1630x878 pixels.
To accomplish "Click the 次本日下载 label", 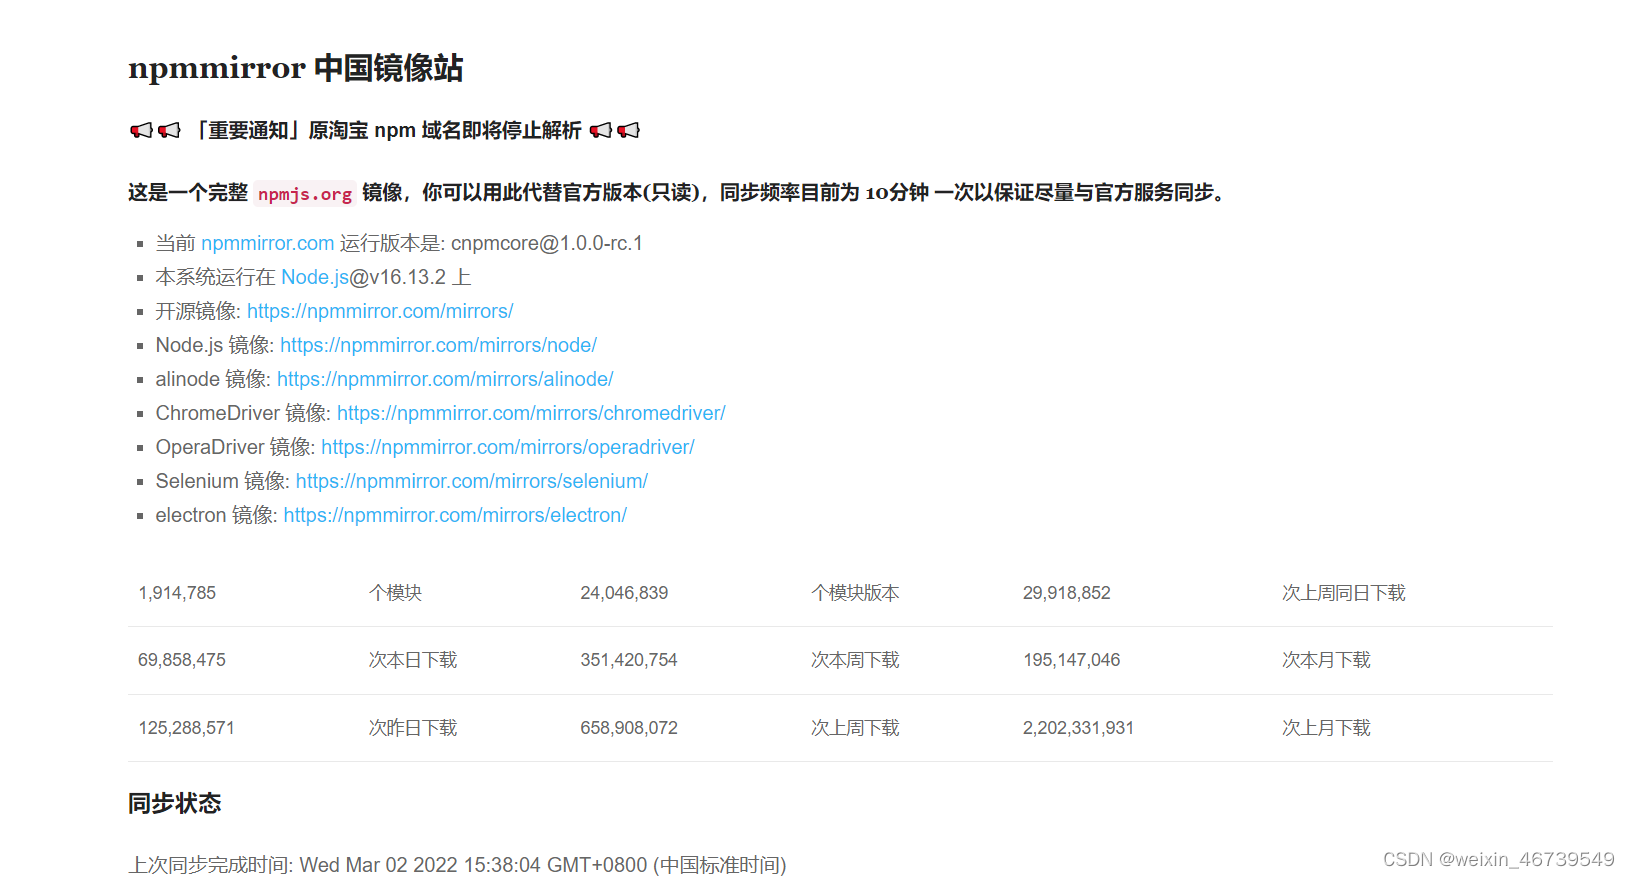I will (413, 660).
